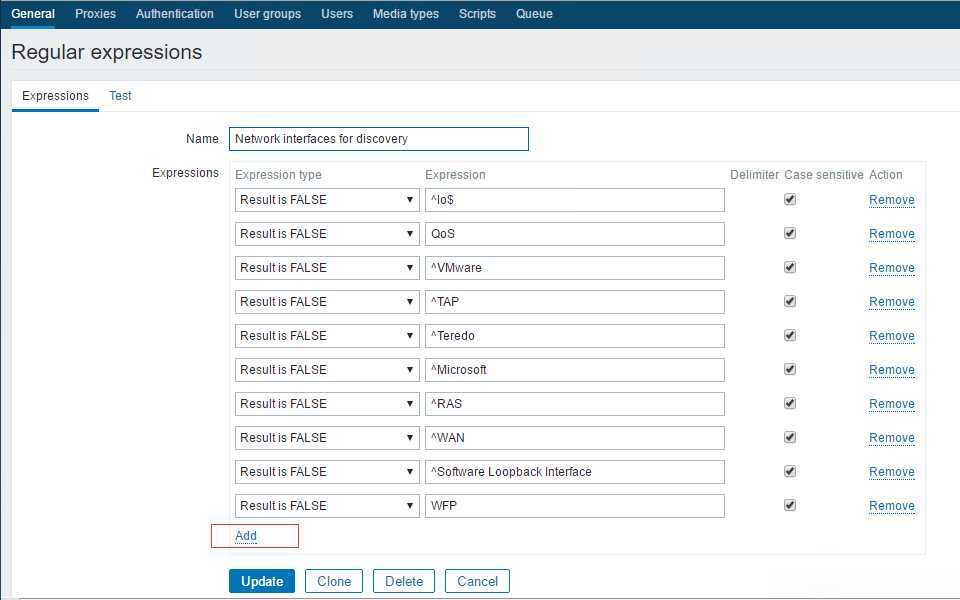Open the Media types section
Screen dimensions: 960x600
405,13
